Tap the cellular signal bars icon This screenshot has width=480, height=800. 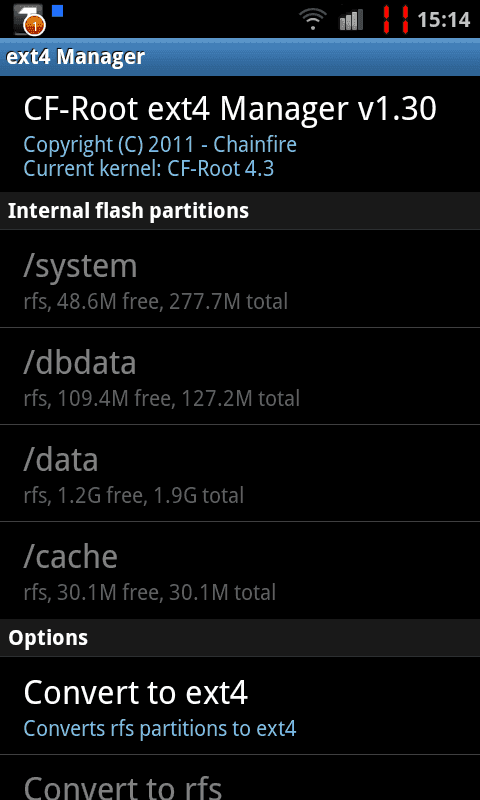351,20
